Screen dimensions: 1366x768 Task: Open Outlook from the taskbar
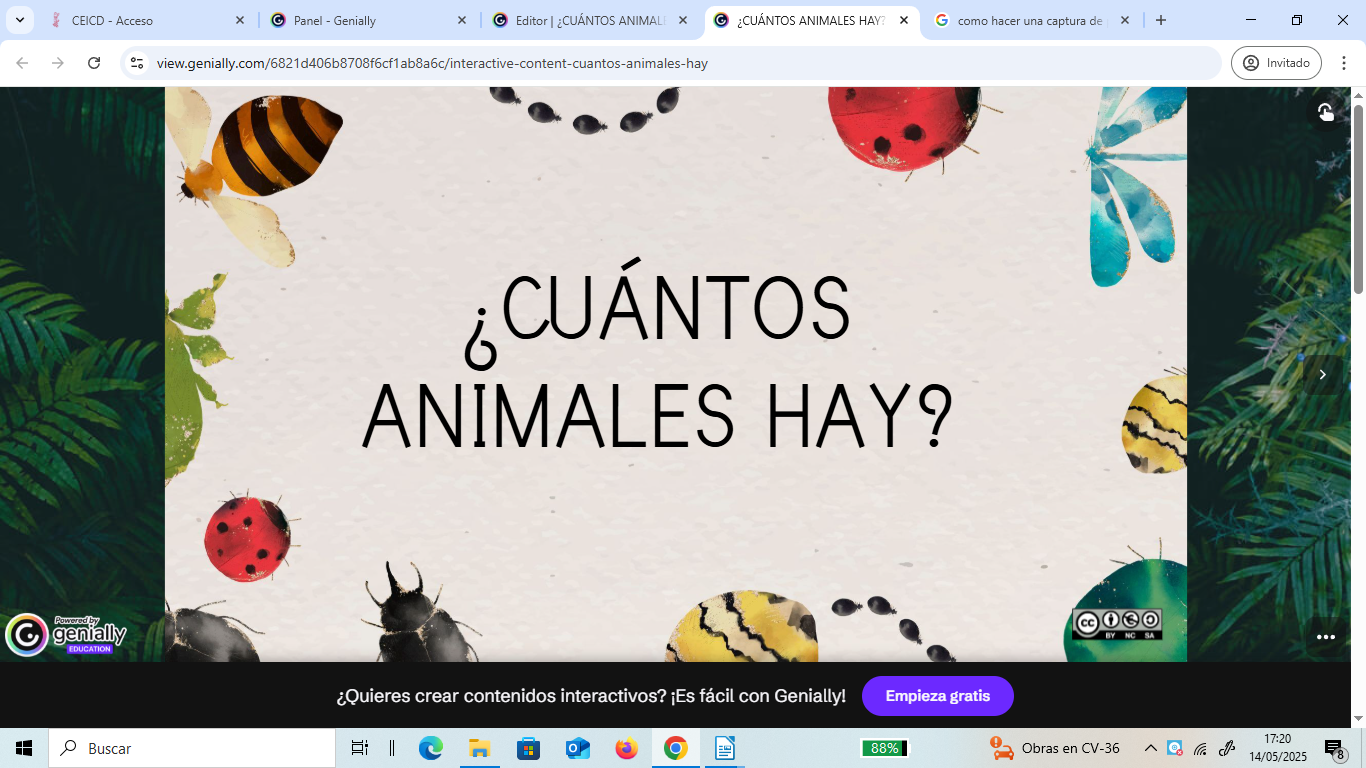point(577,747)
